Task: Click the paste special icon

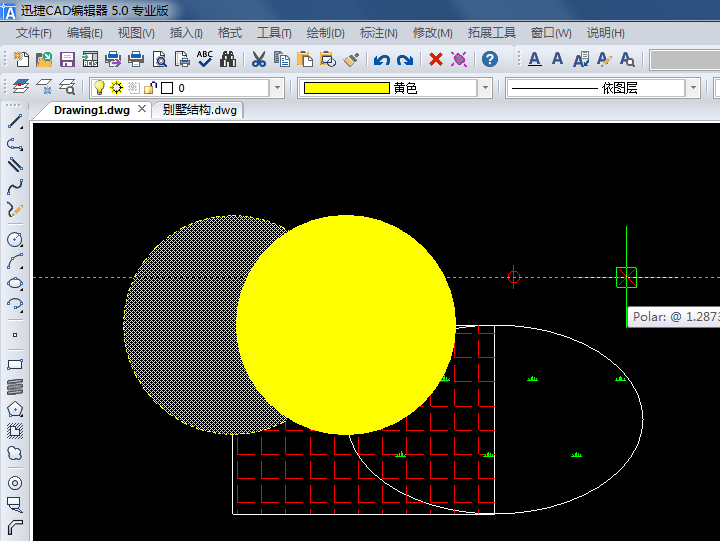Action: (x=328, y=59)
